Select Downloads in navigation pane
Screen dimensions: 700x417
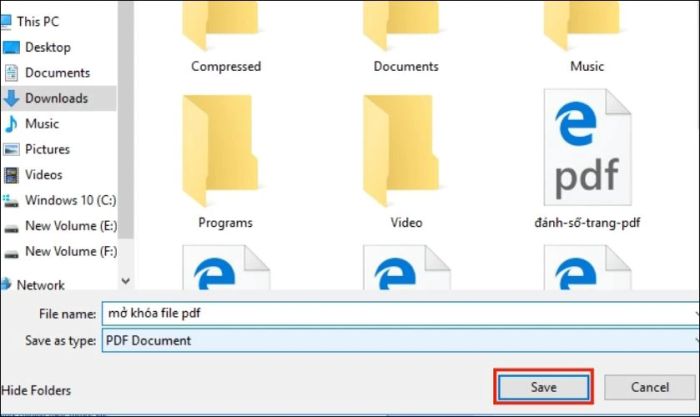[56, 98]
